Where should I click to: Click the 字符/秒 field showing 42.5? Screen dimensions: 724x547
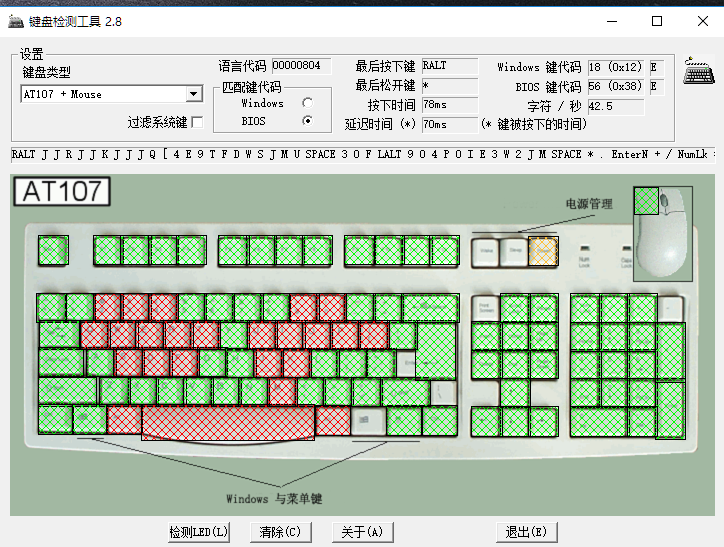pos(616,107)
